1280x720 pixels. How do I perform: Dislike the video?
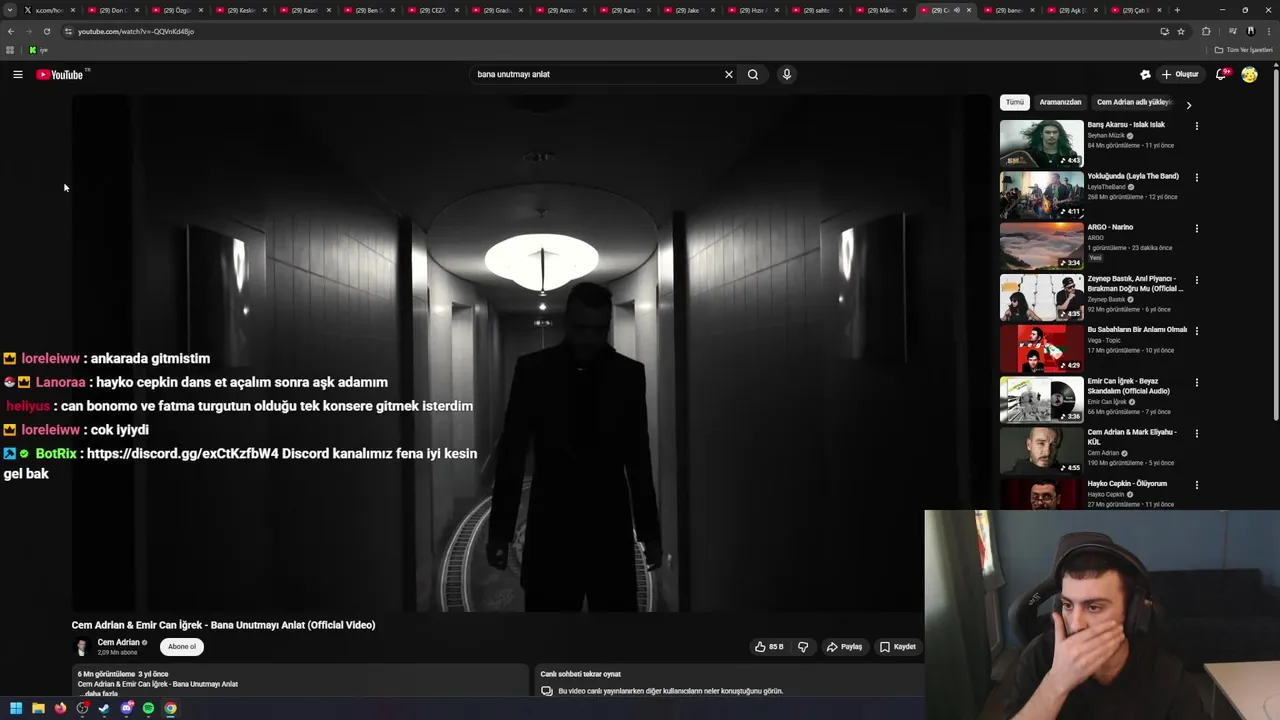803,647
